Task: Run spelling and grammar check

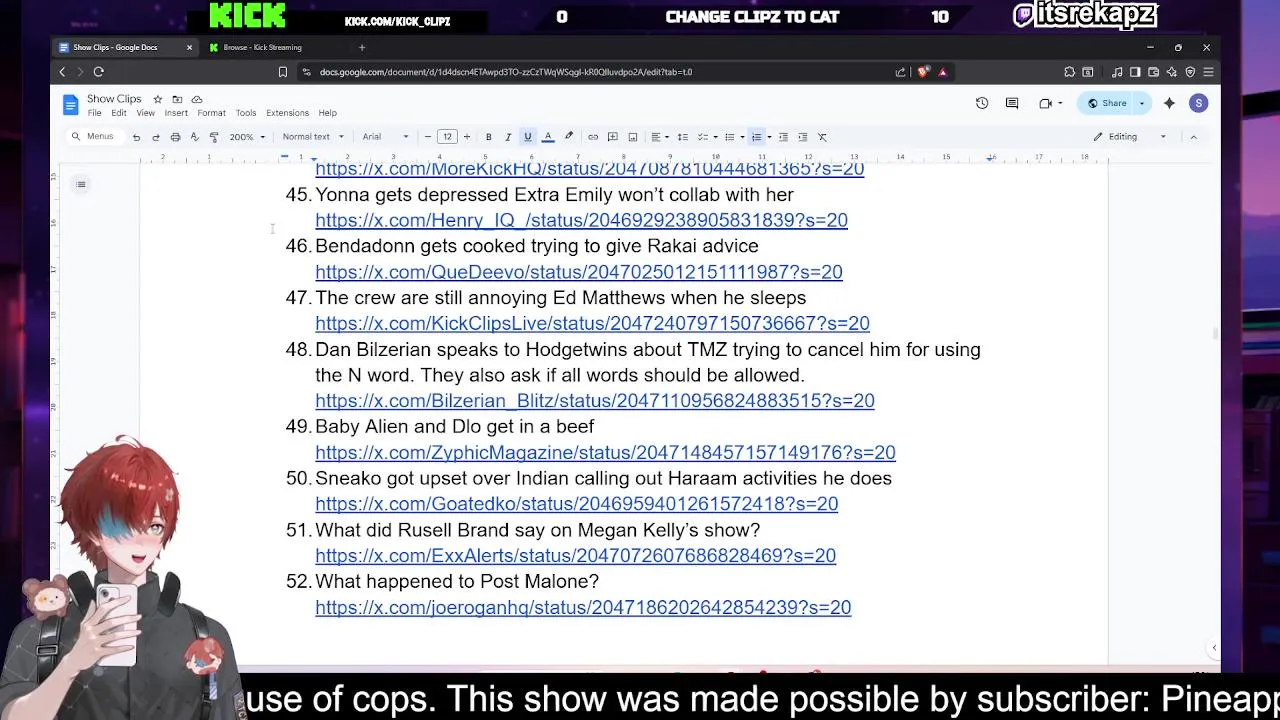Action: point(194,137)
